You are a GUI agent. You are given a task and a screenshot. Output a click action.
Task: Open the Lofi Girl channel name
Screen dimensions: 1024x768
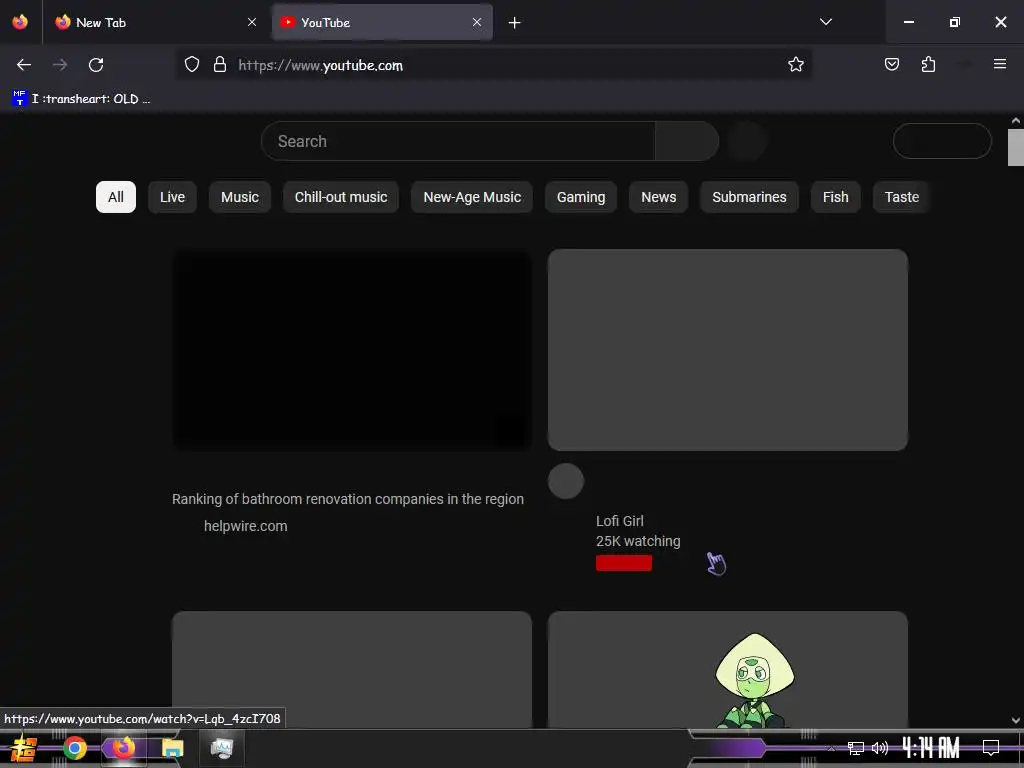(620, 521)
